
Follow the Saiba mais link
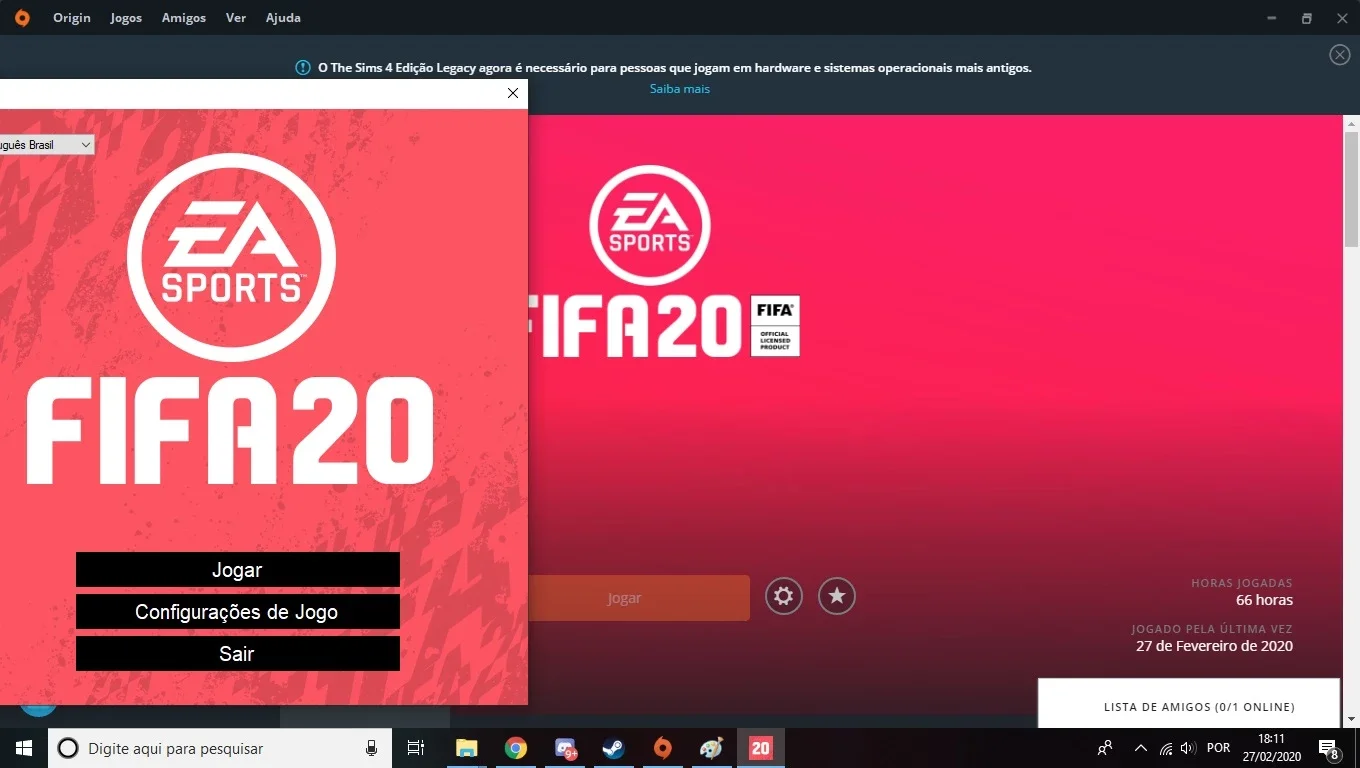coord(680,89)
